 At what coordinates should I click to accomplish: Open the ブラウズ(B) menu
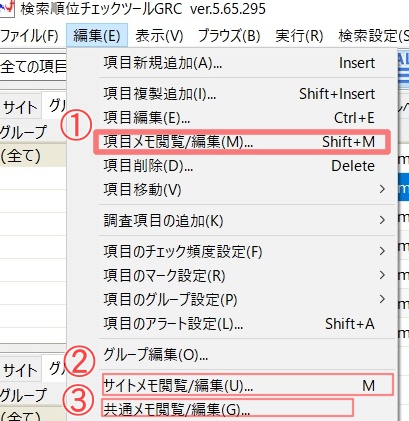pyautogui.click(x=229, y=35)
